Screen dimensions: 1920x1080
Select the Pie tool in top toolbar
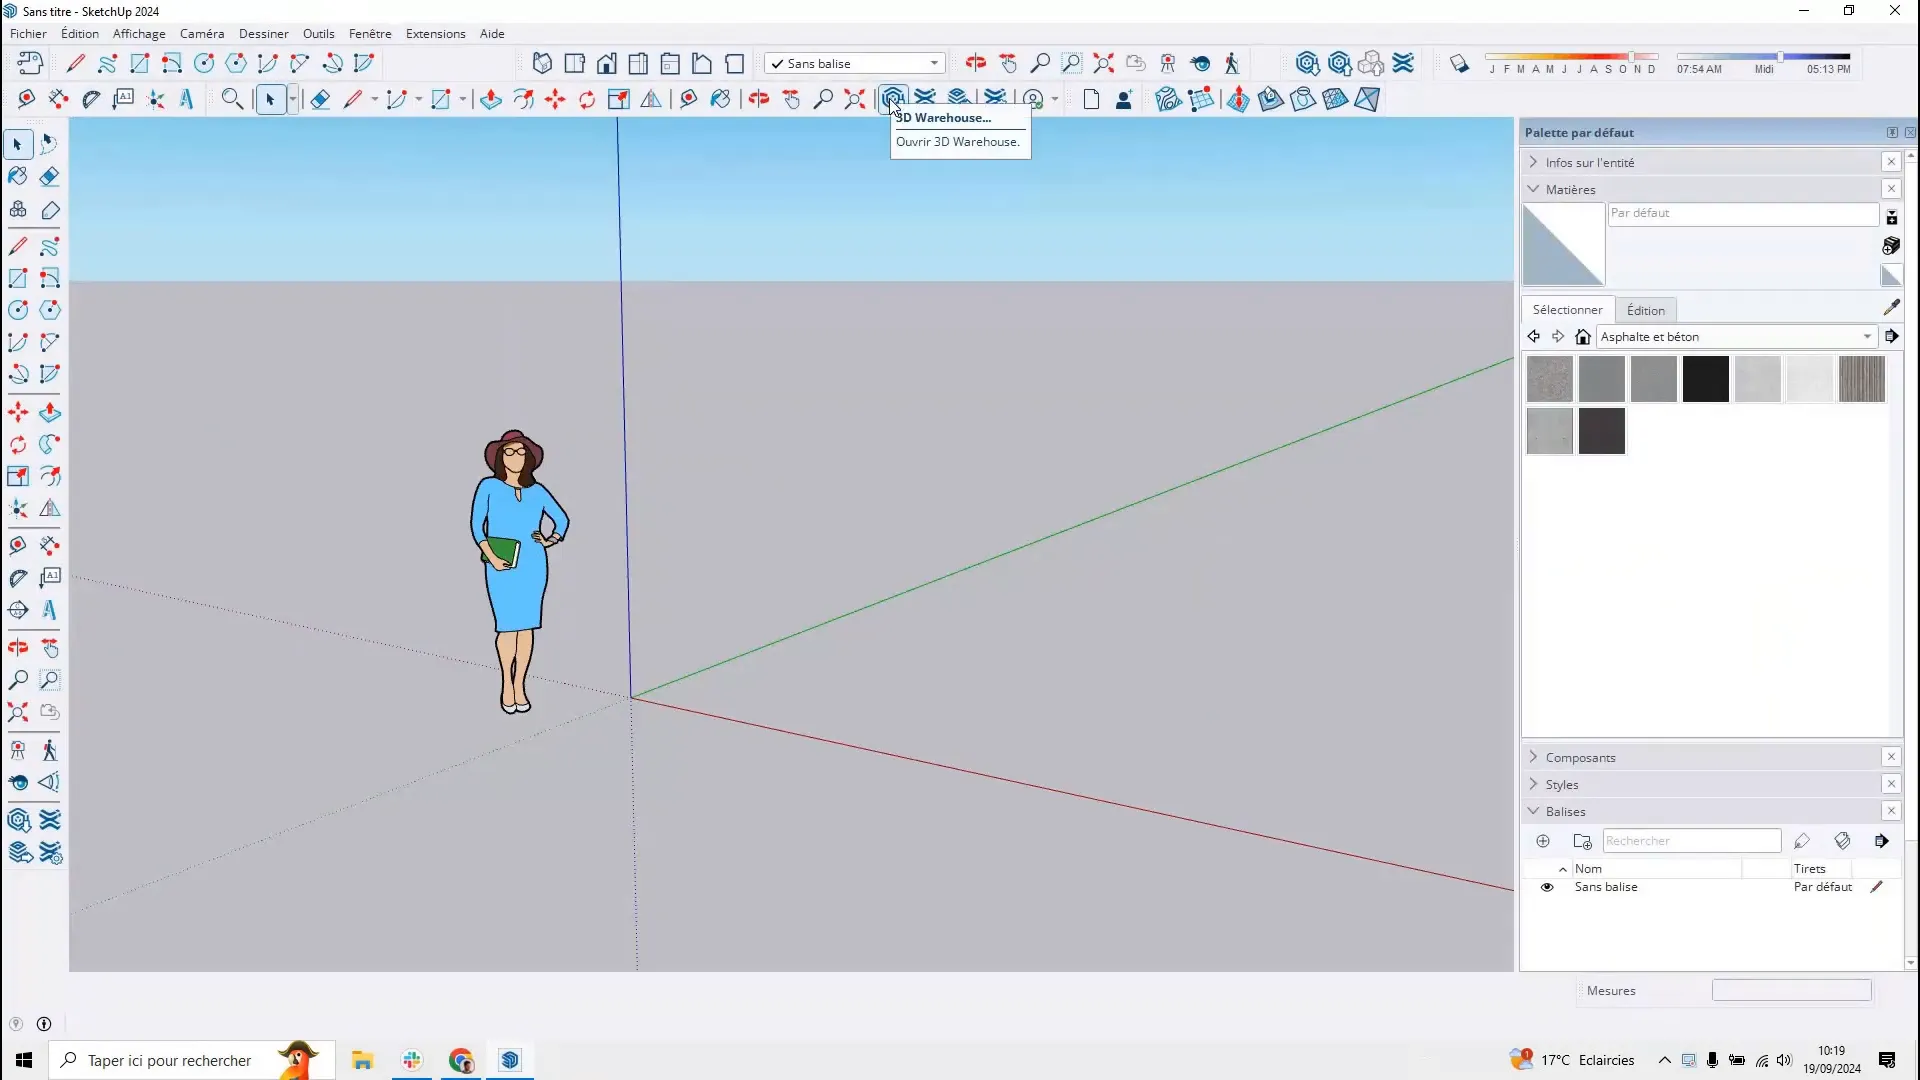[364, 63]
